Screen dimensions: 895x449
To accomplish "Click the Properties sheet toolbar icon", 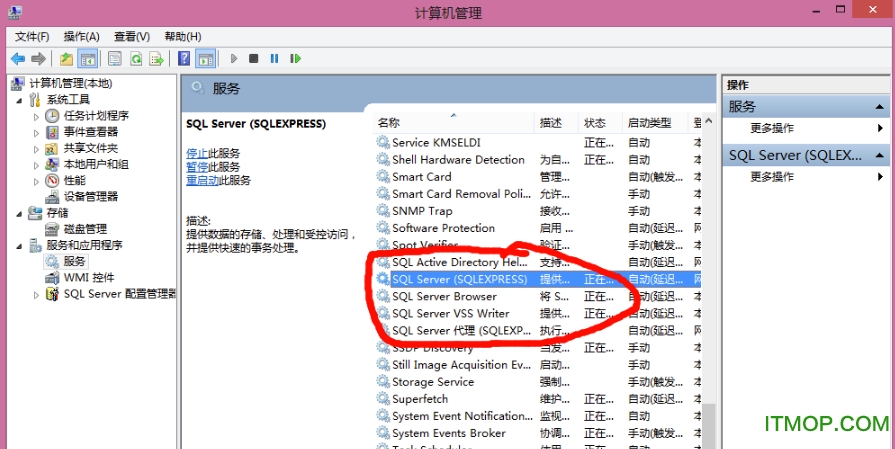I will [115, 58].
